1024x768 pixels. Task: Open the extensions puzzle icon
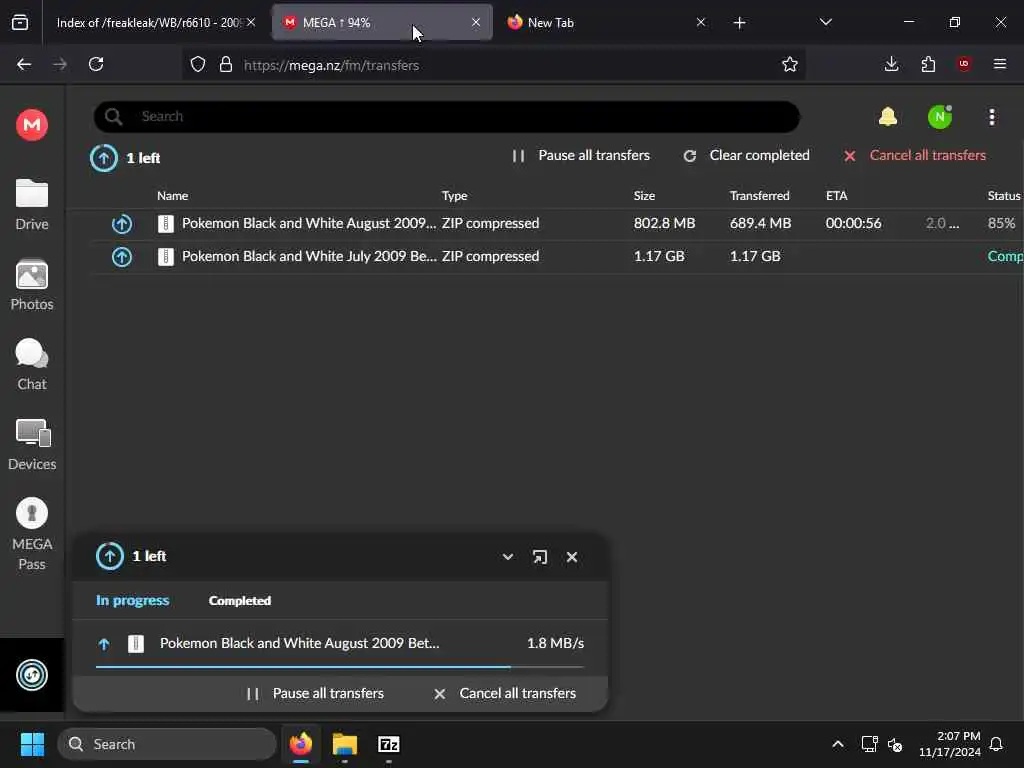[928, 64]
